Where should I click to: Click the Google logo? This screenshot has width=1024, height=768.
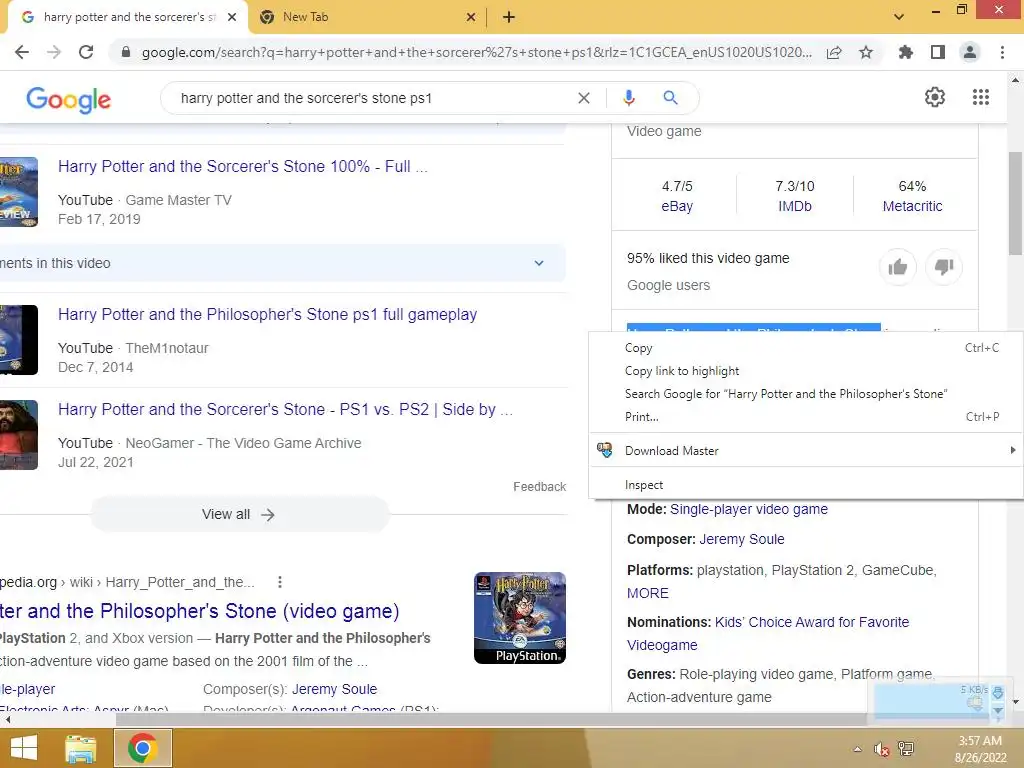pos(69,99)
